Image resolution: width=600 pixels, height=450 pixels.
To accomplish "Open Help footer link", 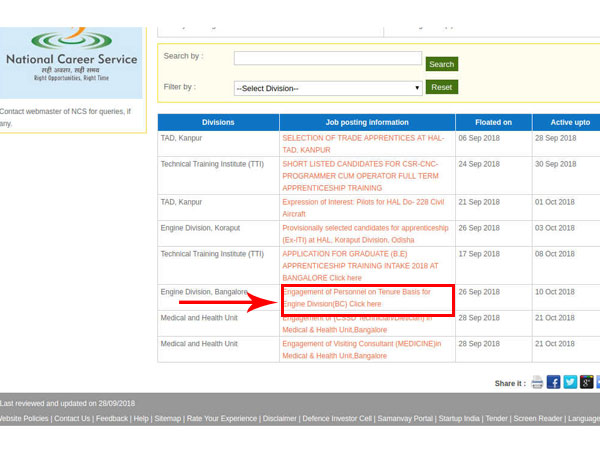I will pyautogui.click(x=141, y=419).
